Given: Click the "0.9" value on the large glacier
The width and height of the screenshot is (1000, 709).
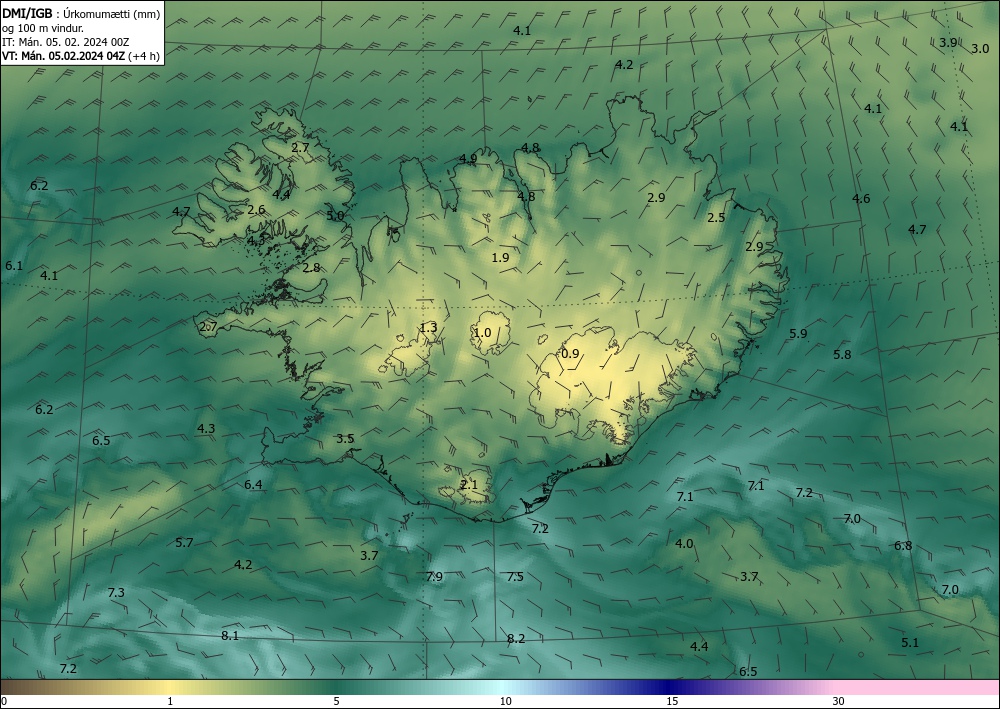Looking at the screenshot, I should coord(570,354).
